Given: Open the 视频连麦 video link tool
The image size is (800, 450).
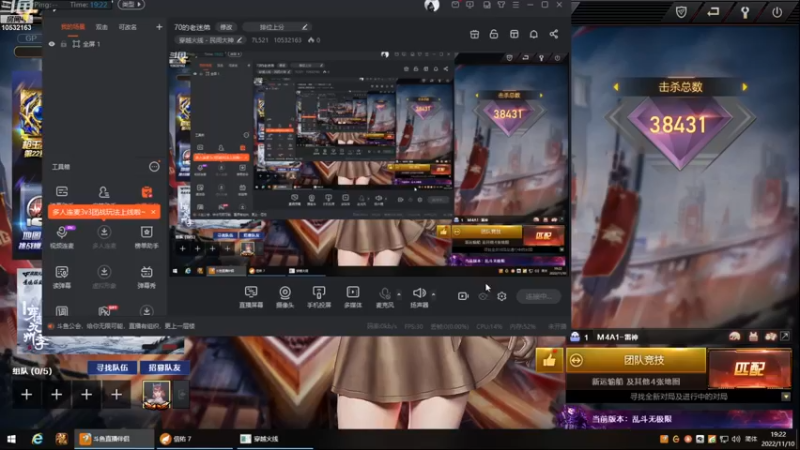Looking at the screenshot, I should (x=62, y=237).
